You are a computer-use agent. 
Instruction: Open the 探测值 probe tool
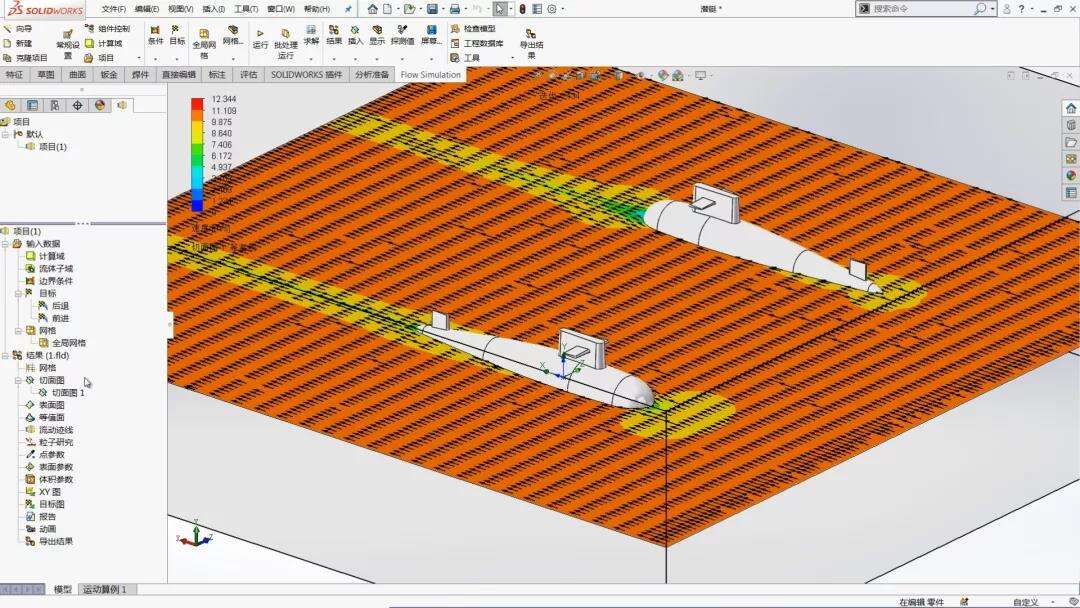(402, 32)
